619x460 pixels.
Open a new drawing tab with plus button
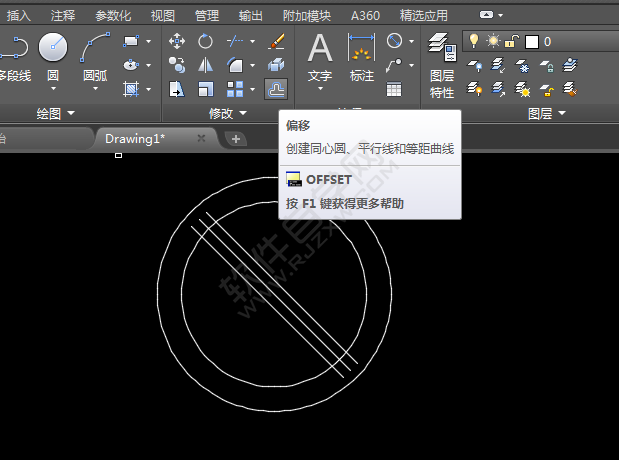click(x=236, y=139)
